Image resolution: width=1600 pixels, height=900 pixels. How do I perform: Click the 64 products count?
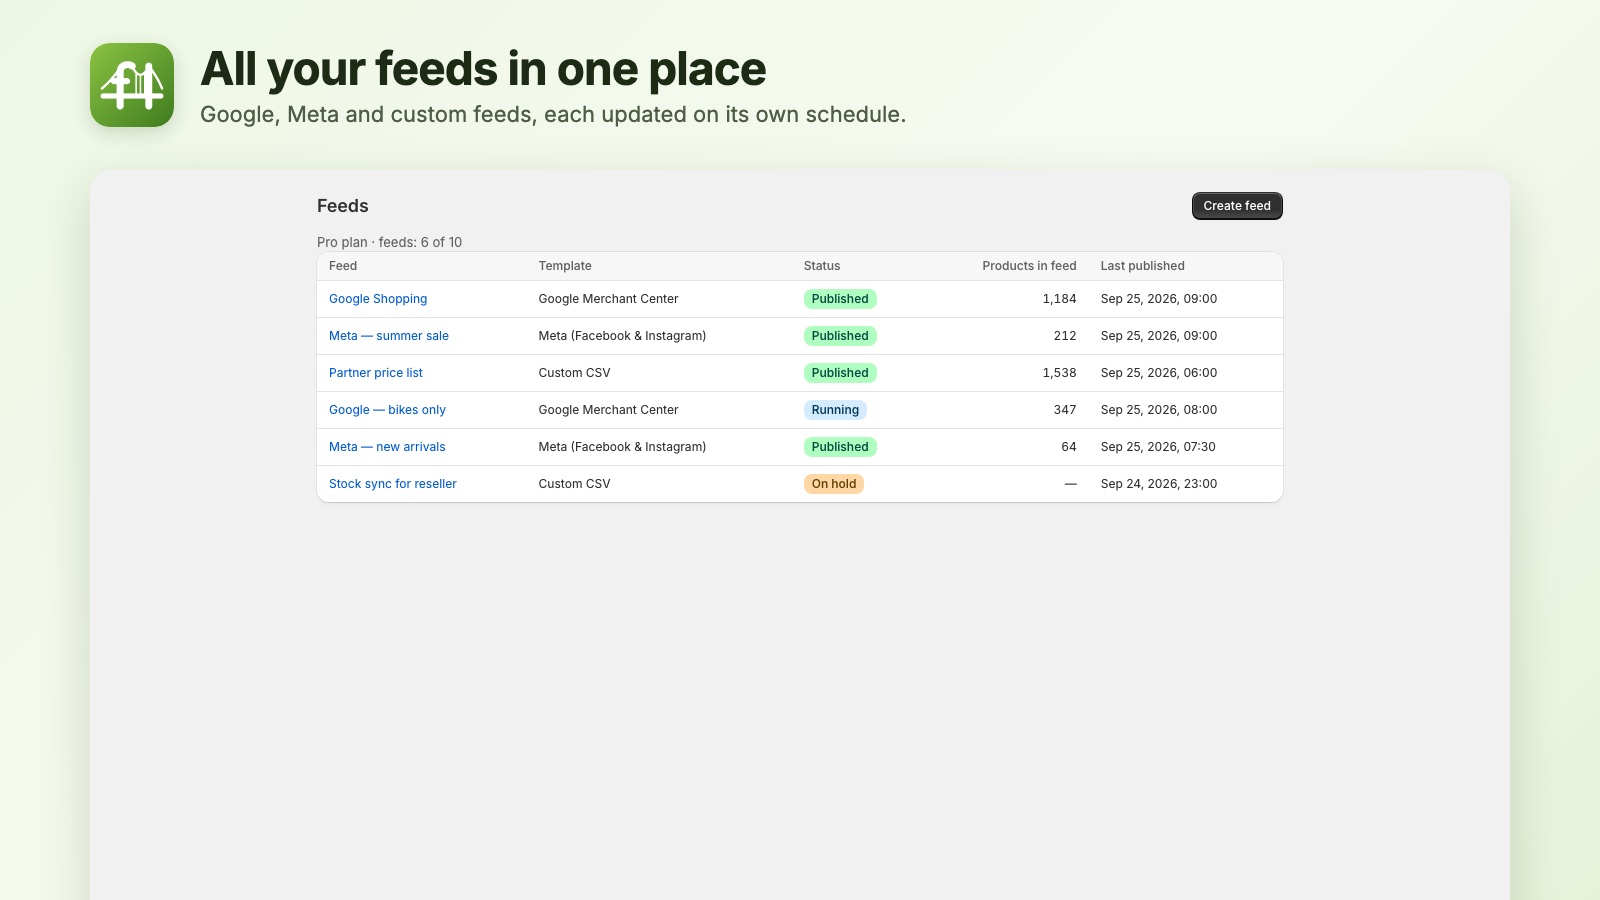[x=1069, y=447]
